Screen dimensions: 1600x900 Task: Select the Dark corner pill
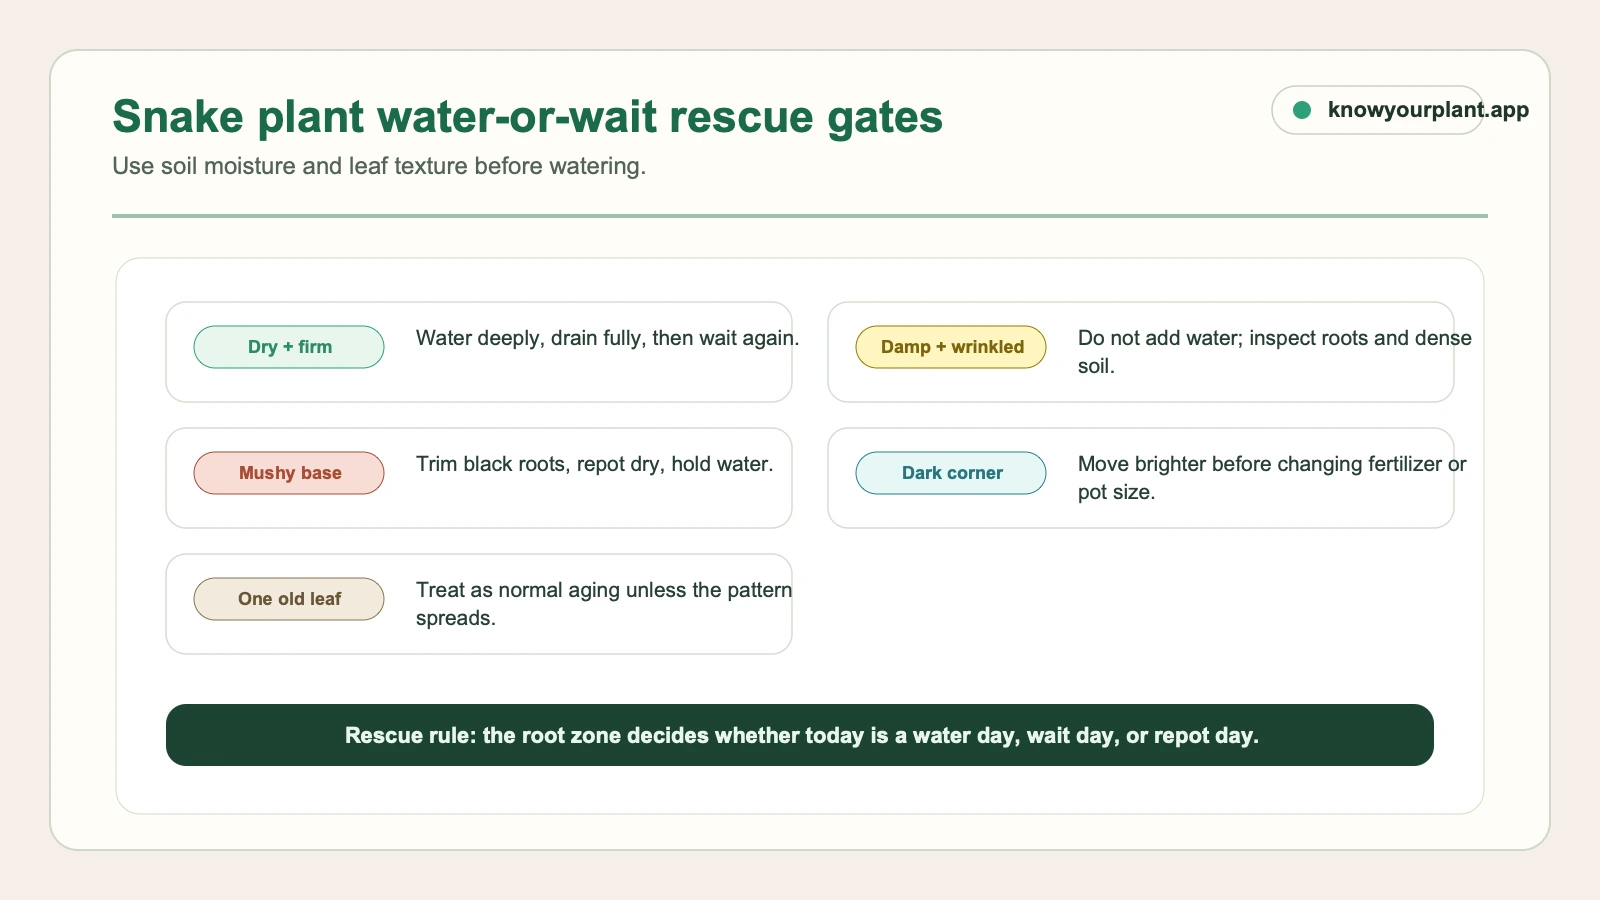951,473
